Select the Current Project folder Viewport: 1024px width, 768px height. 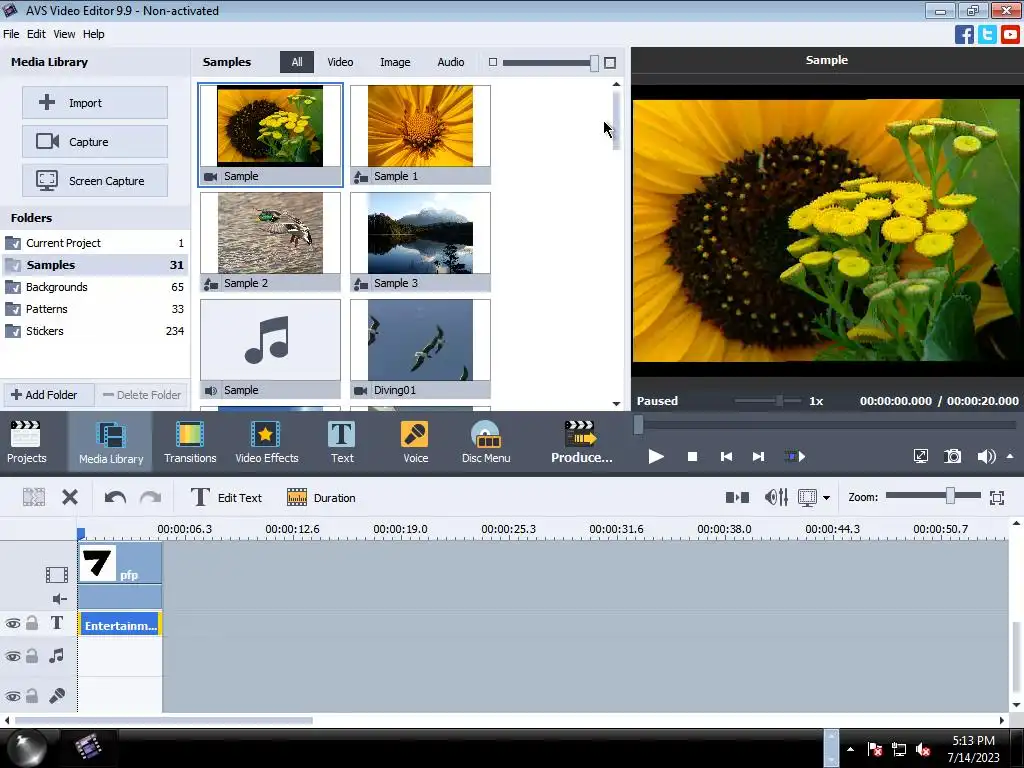tap(95, 243)
